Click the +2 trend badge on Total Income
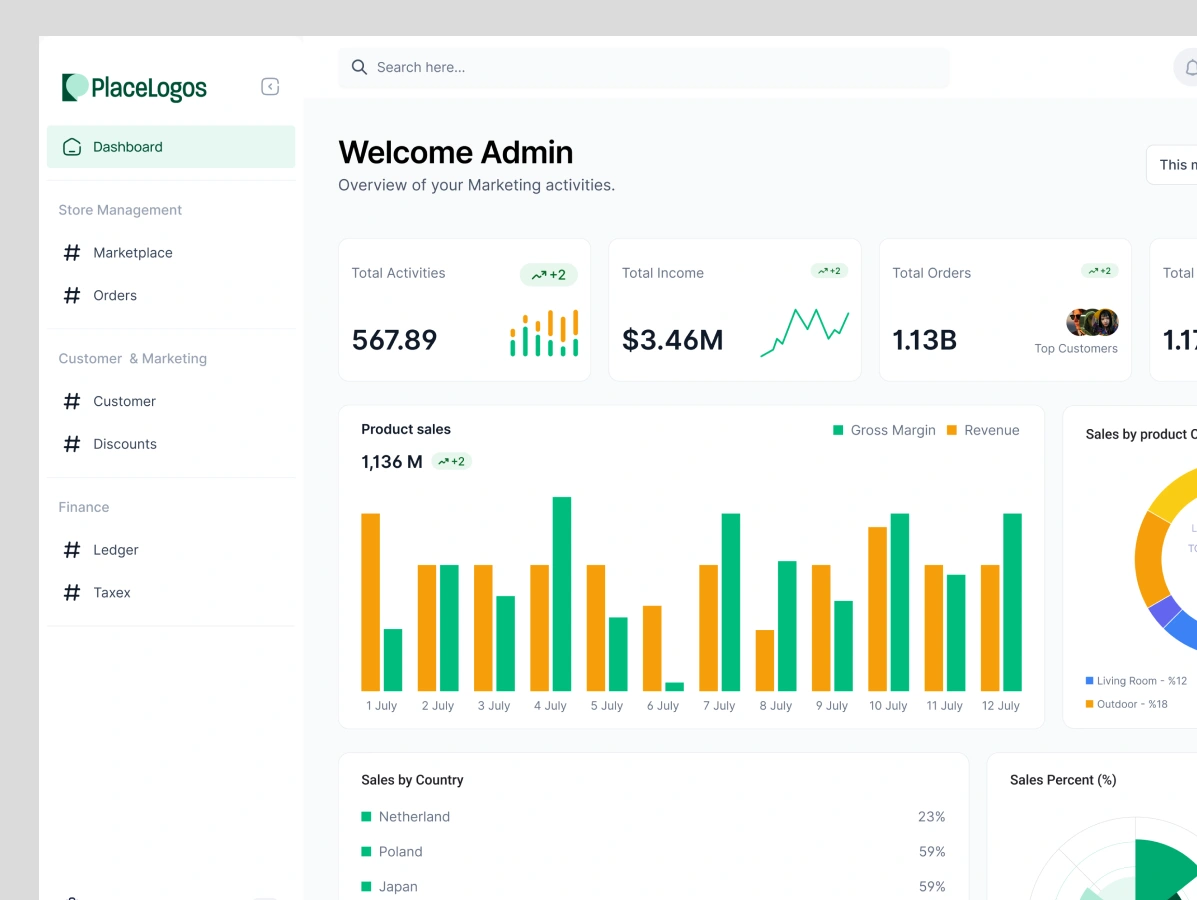 (x=829, y=271)
